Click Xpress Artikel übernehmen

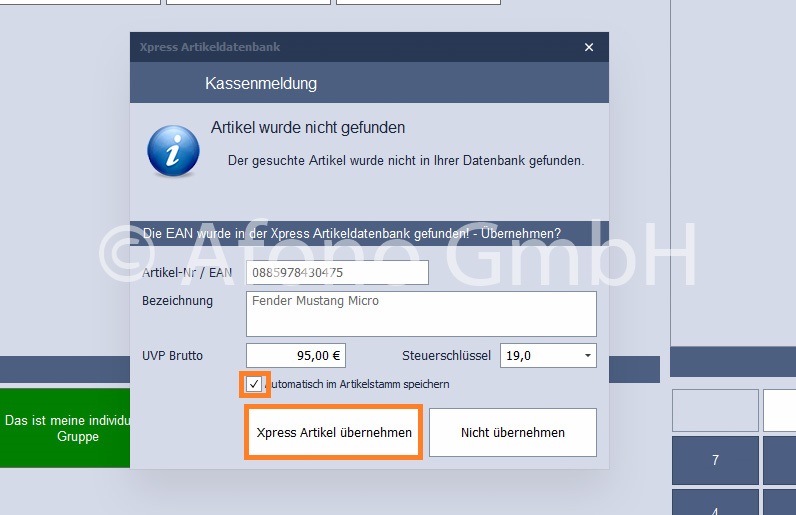(334, 432)
